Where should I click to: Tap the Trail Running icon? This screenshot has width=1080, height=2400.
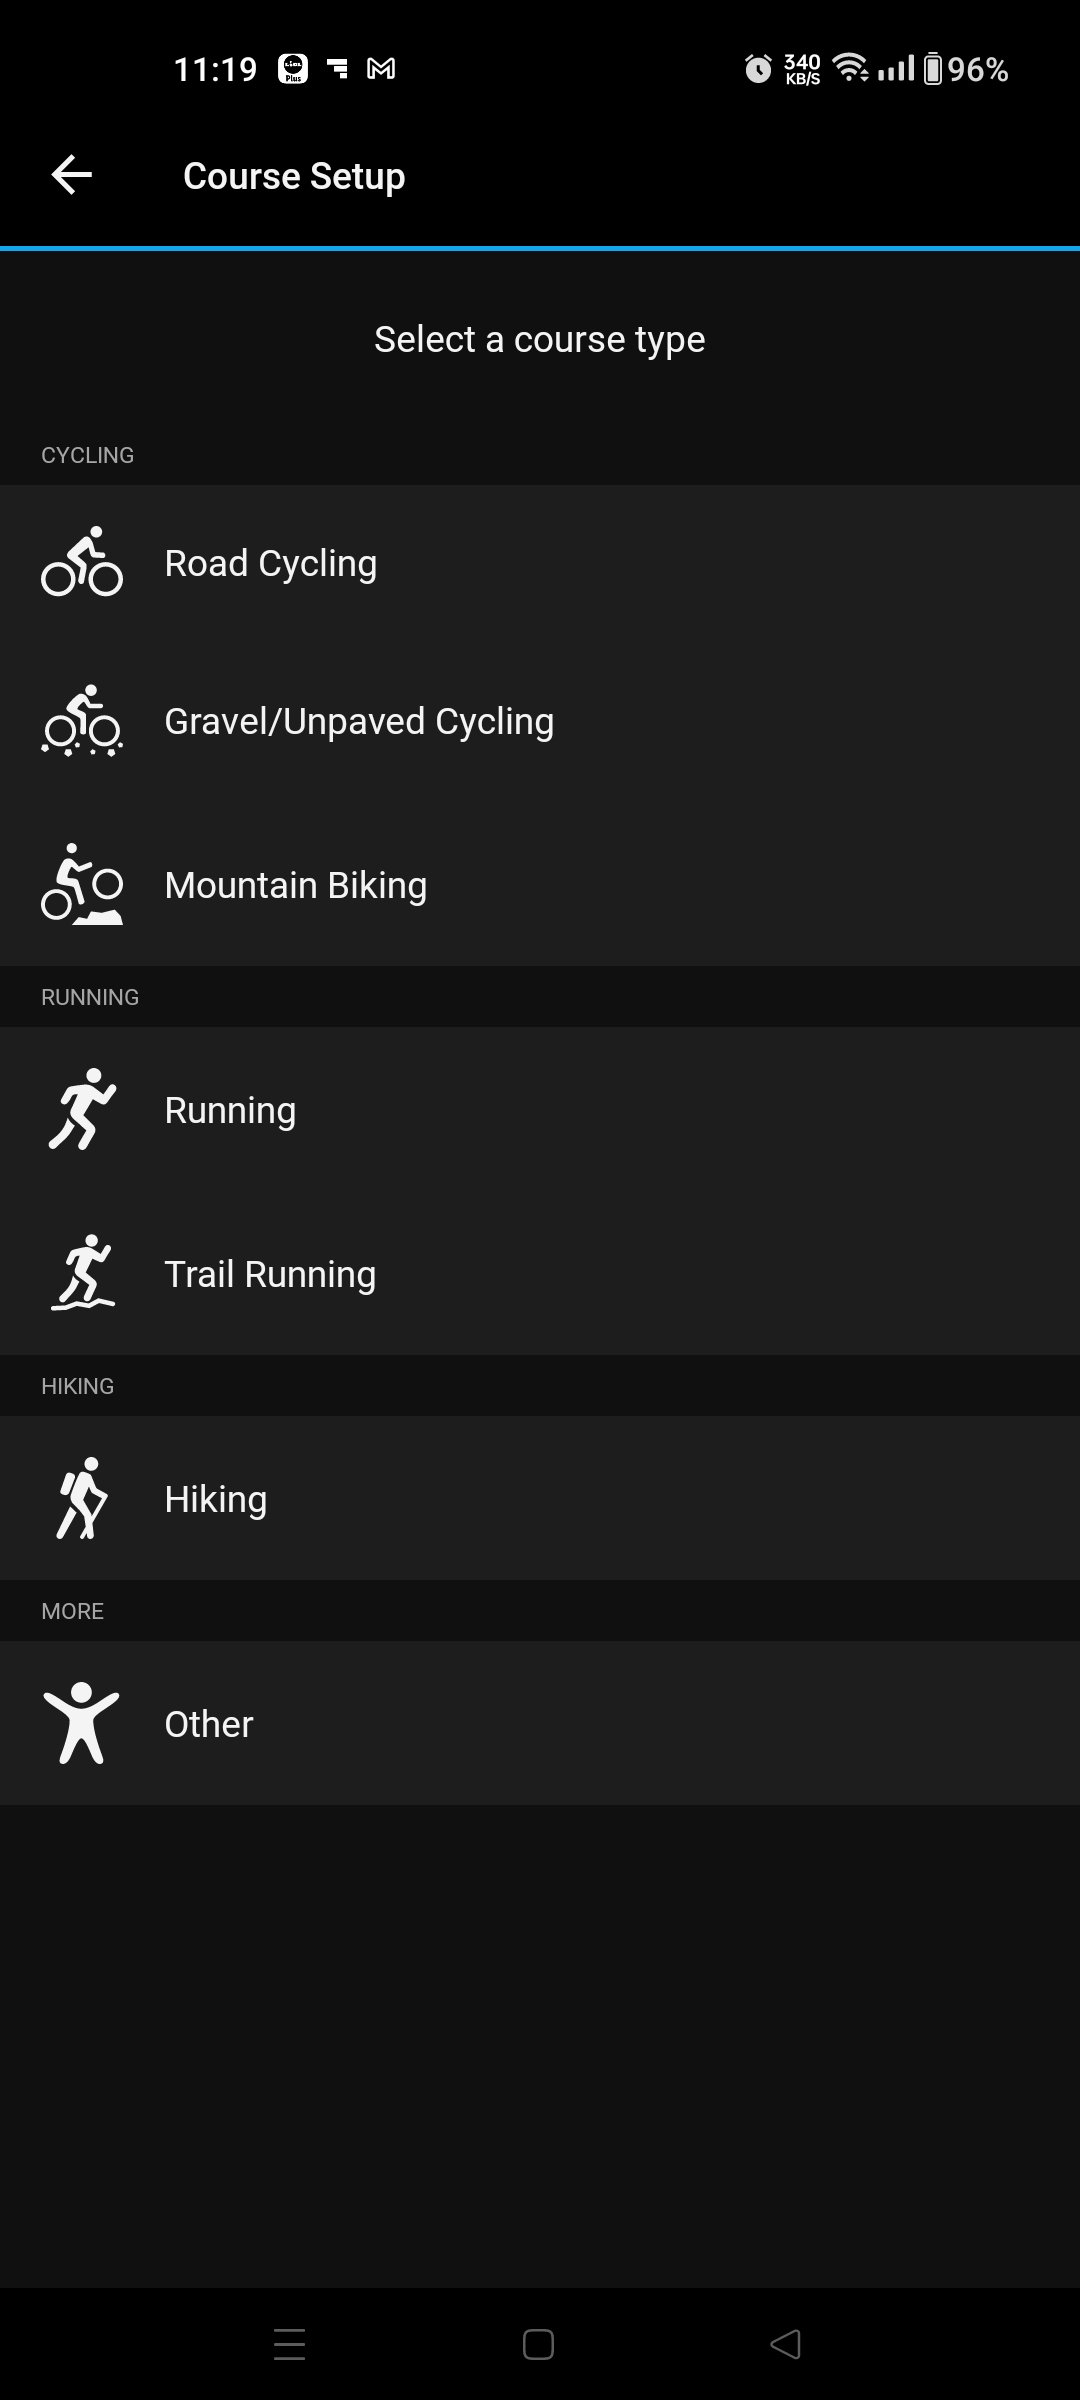point(82,1273)
